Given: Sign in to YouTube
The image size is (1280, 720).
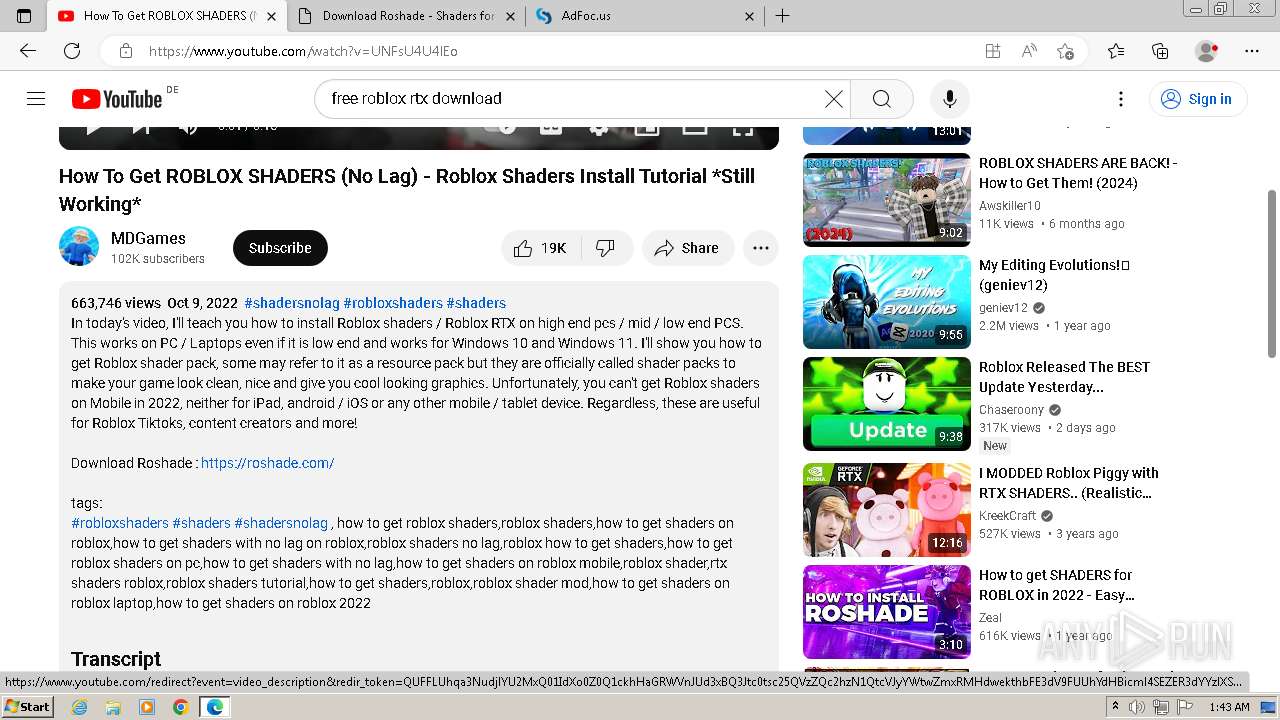Looking at the screenshot, I should click(1198, 98).
